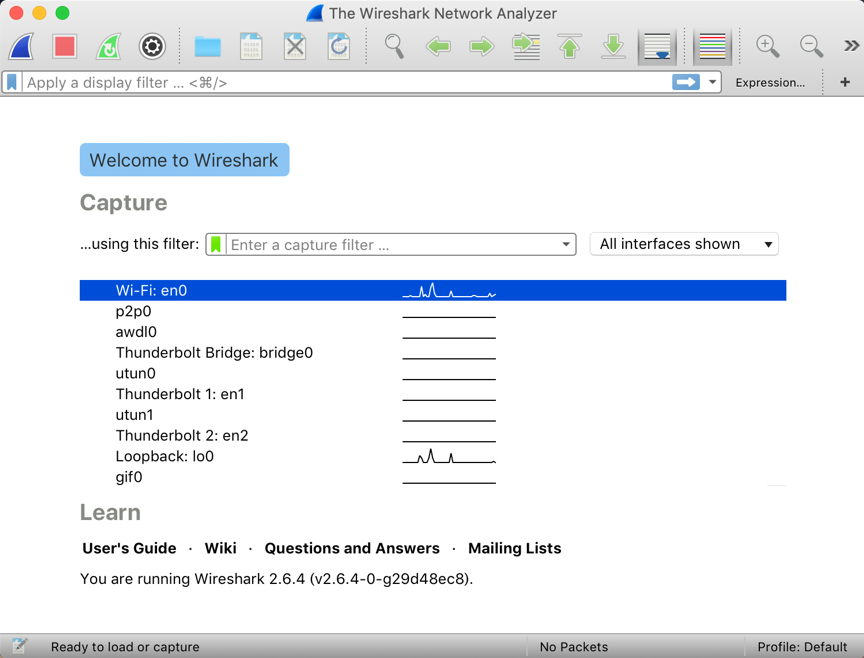Zoom in the main window text
The image size is (864, 658).
click(x=768, y=46)
